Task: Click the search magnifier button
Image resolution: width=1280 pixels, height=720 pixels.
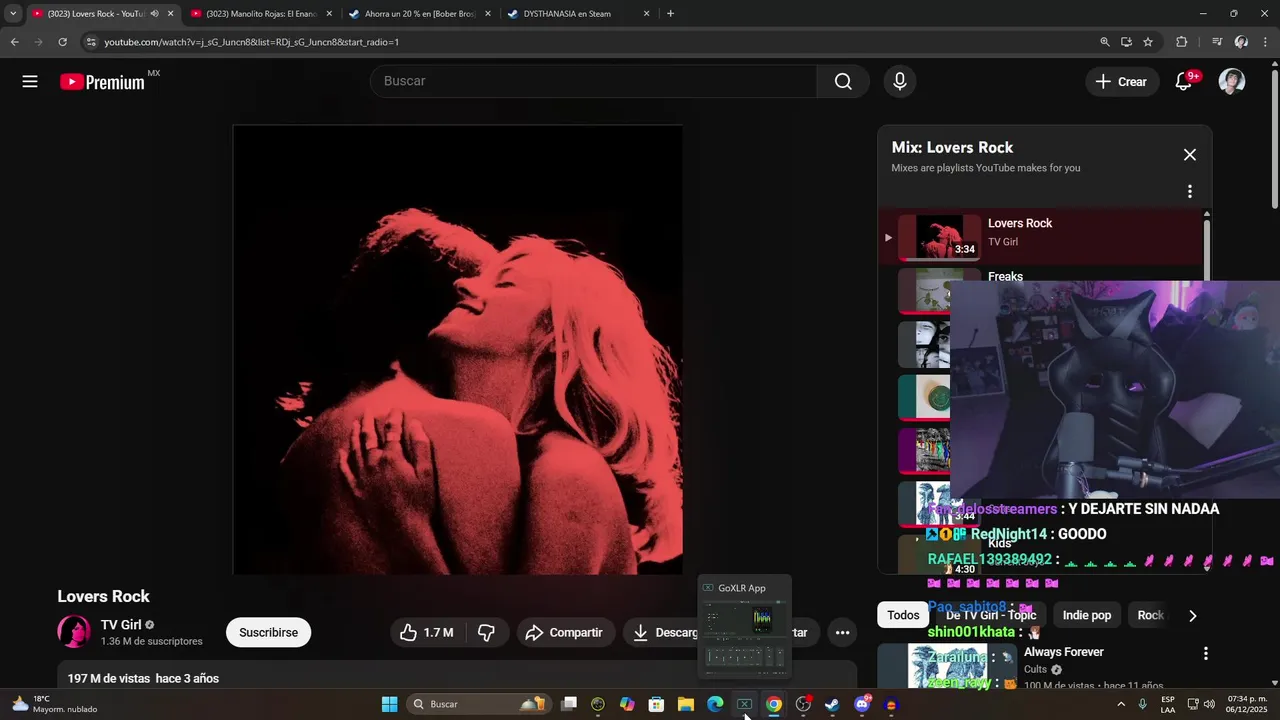Action: [x=843, y=82]
